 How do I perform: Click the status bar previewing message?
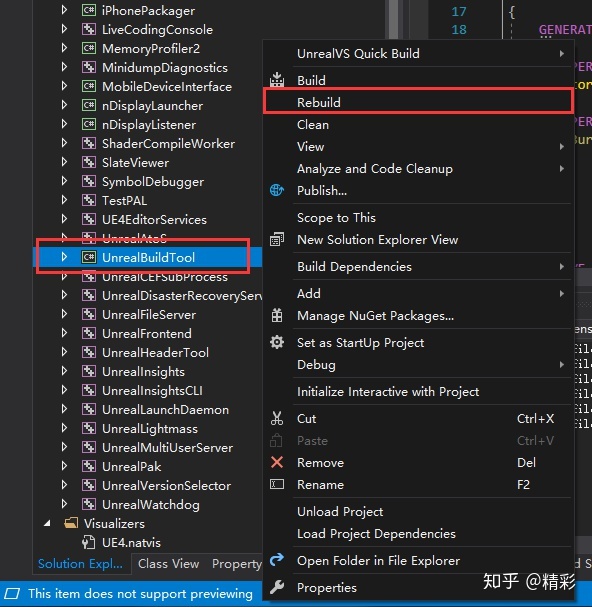pyautogui.click(x=140, y=593)
